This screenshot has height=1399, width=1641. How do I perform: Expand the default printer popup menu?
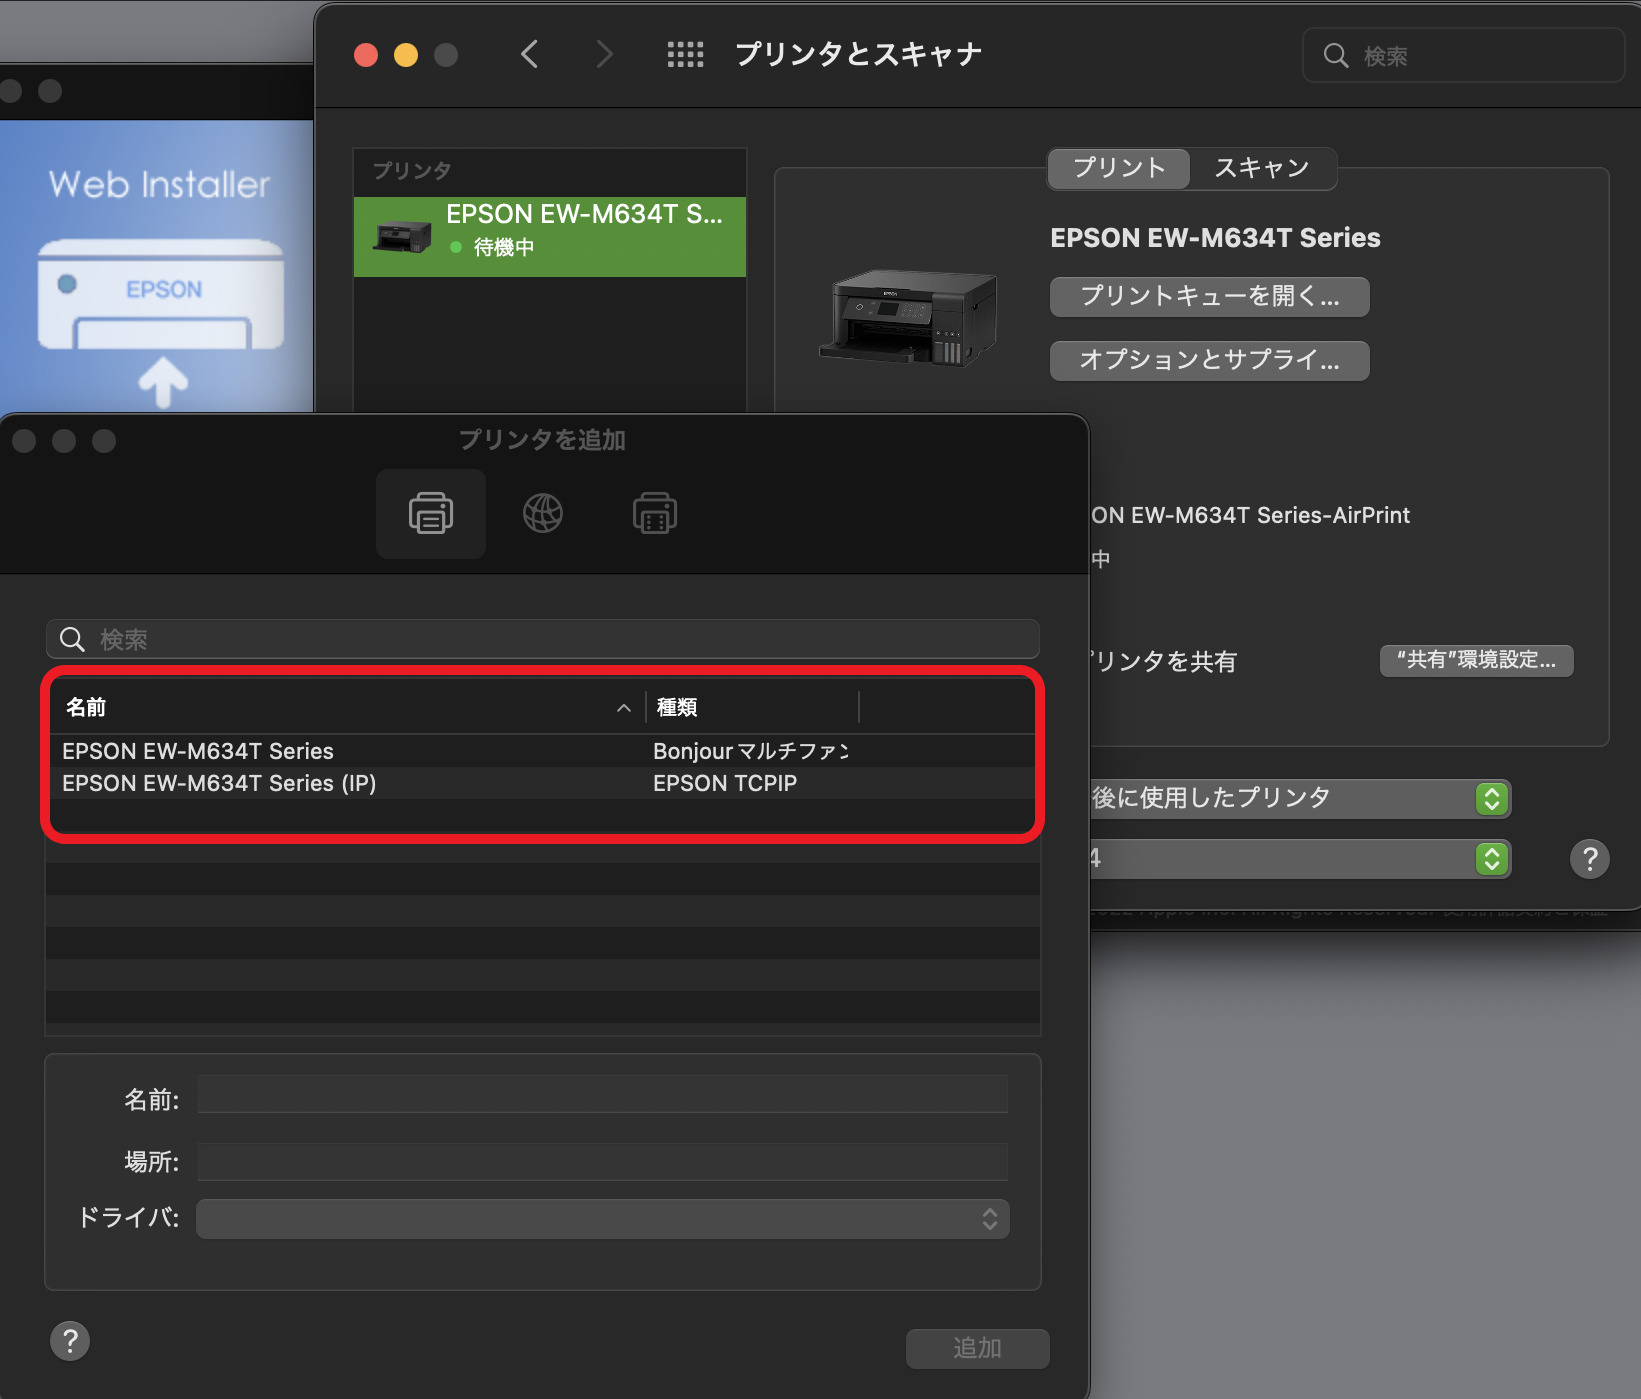click(1300, 799)
